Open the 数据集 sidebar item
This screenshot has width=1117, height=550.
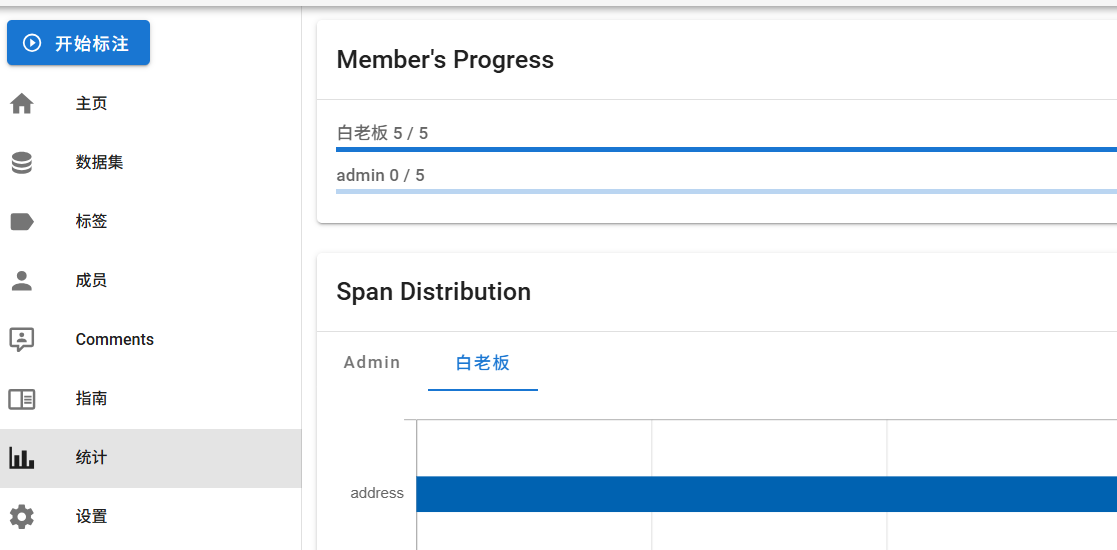150,162
